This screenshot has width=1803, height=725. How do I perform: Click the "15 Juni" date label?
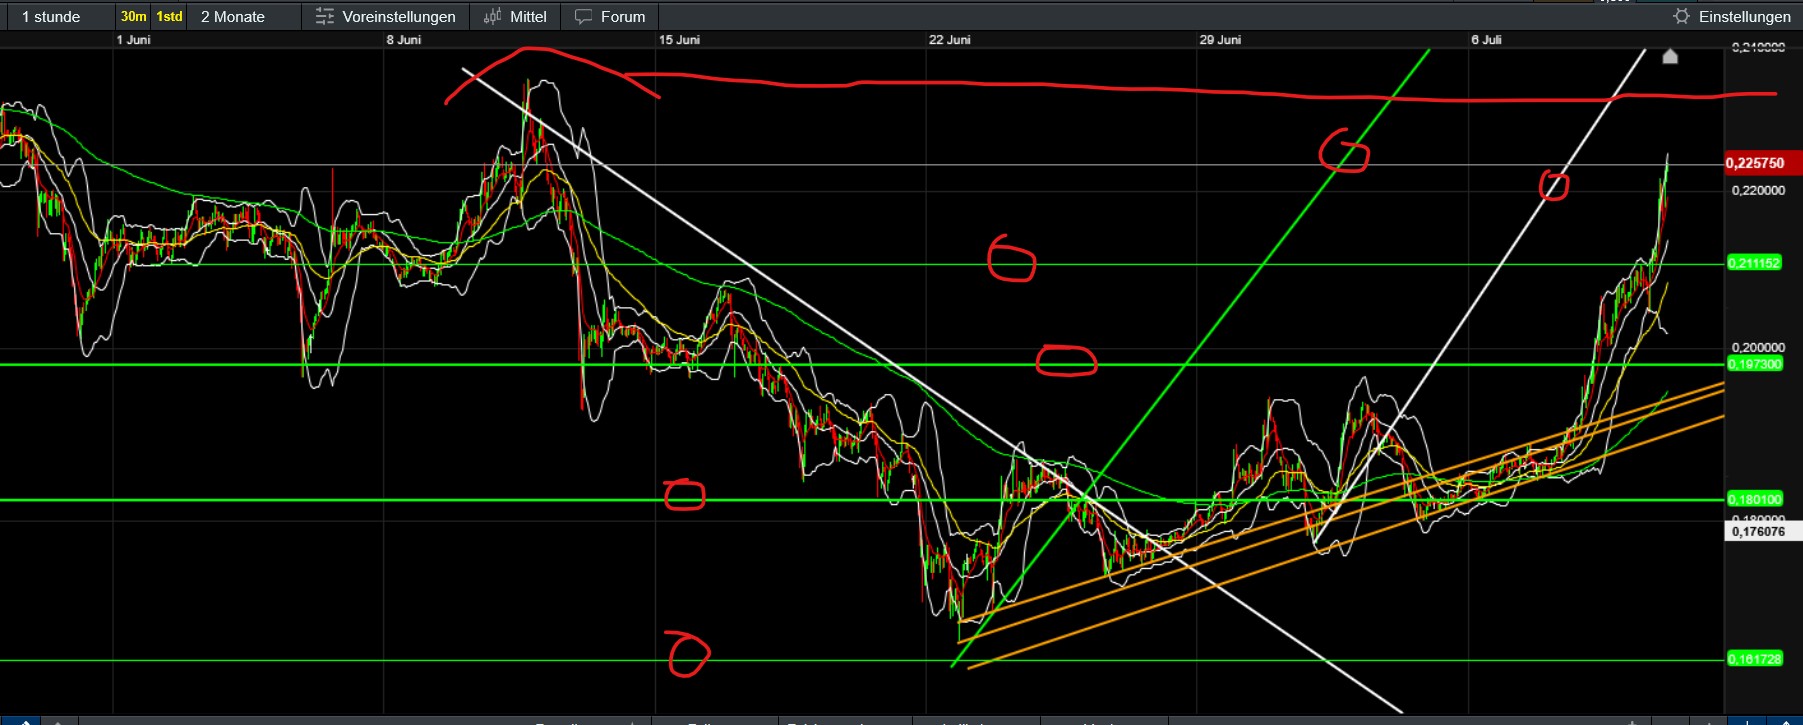coord(679,40)
